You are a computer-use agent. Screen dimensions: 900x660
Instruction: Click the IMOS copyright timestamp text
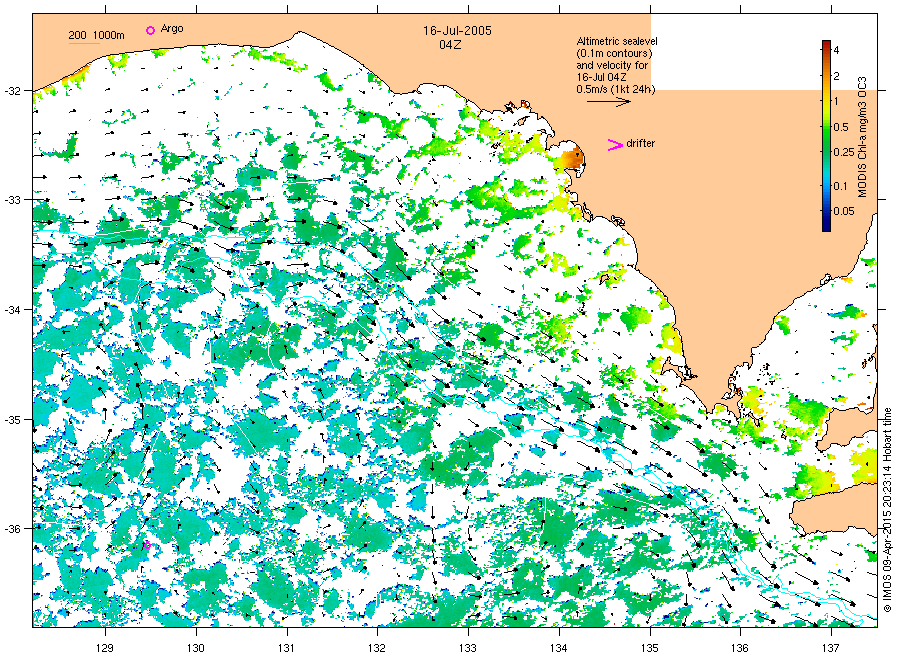(x=887, y=510)
